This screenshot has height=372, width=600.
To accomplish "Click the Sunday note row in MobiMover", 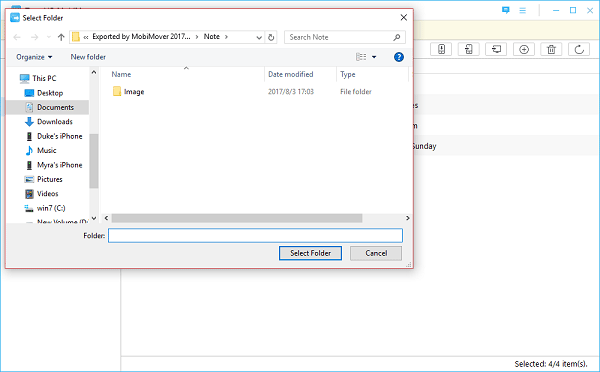I will (x=506, y=146).
